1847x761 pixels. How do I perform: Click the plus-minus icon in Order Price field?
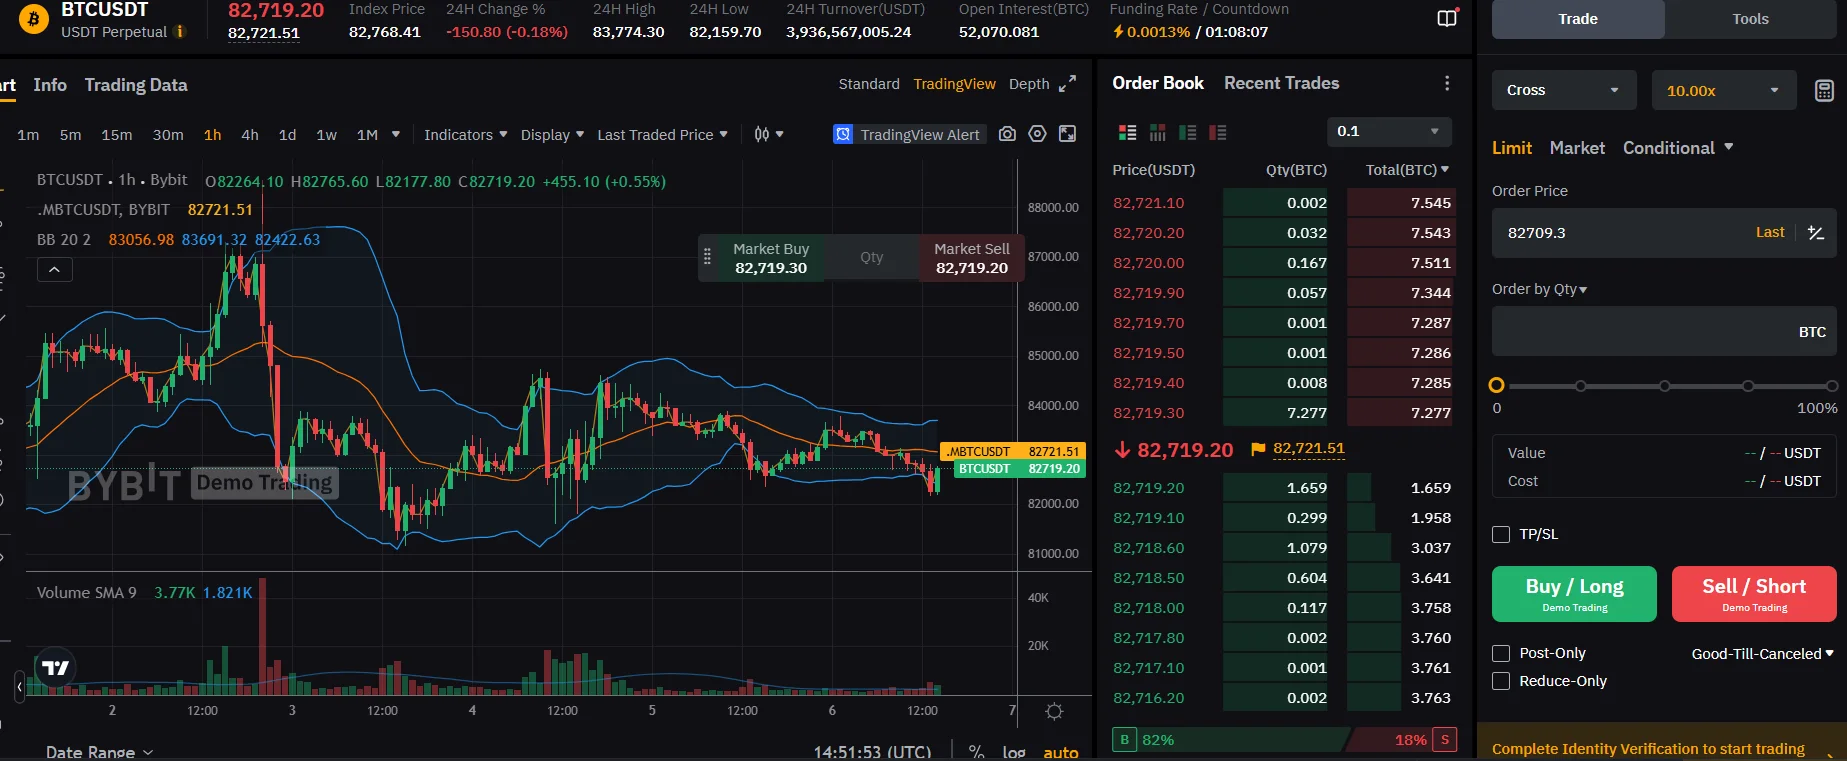[x=1816, y=233]
